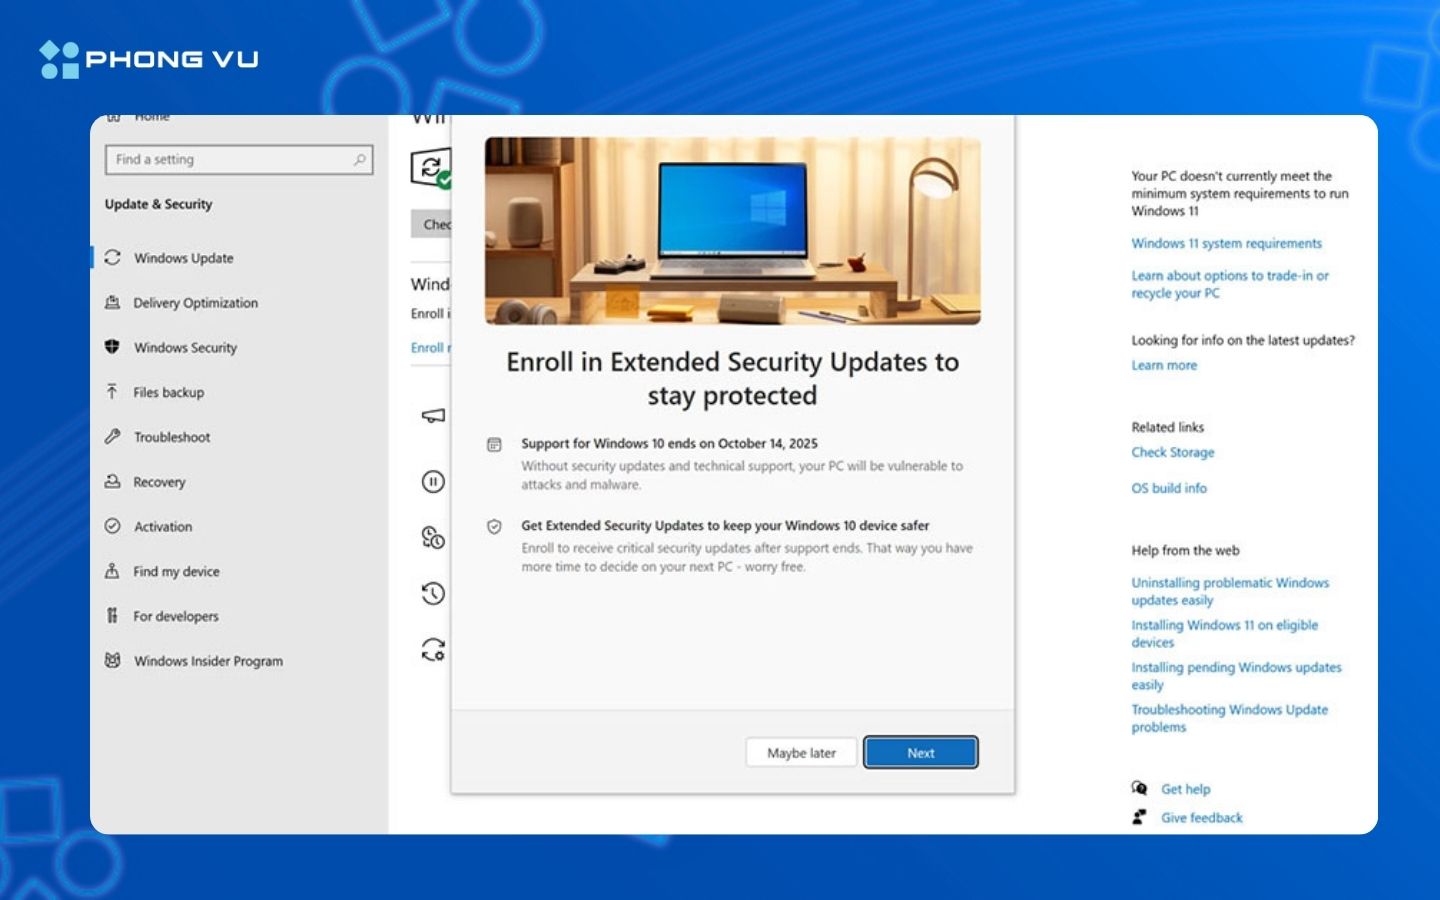Open Installing pending Windows updates easily link
Viewport: 1440px width, 900px height.
point(1236,676)
